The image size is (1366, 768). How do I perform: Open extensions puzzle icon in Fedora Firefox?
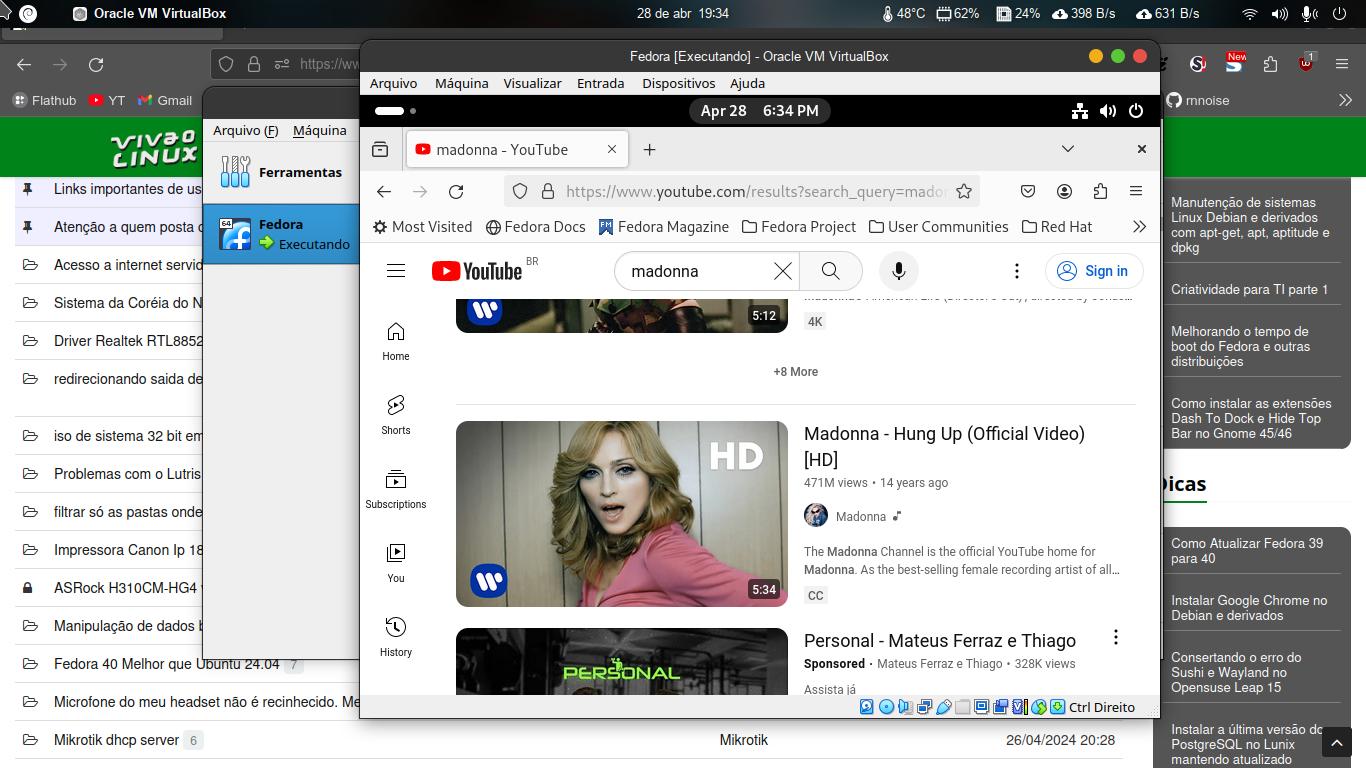(1100, 191)
